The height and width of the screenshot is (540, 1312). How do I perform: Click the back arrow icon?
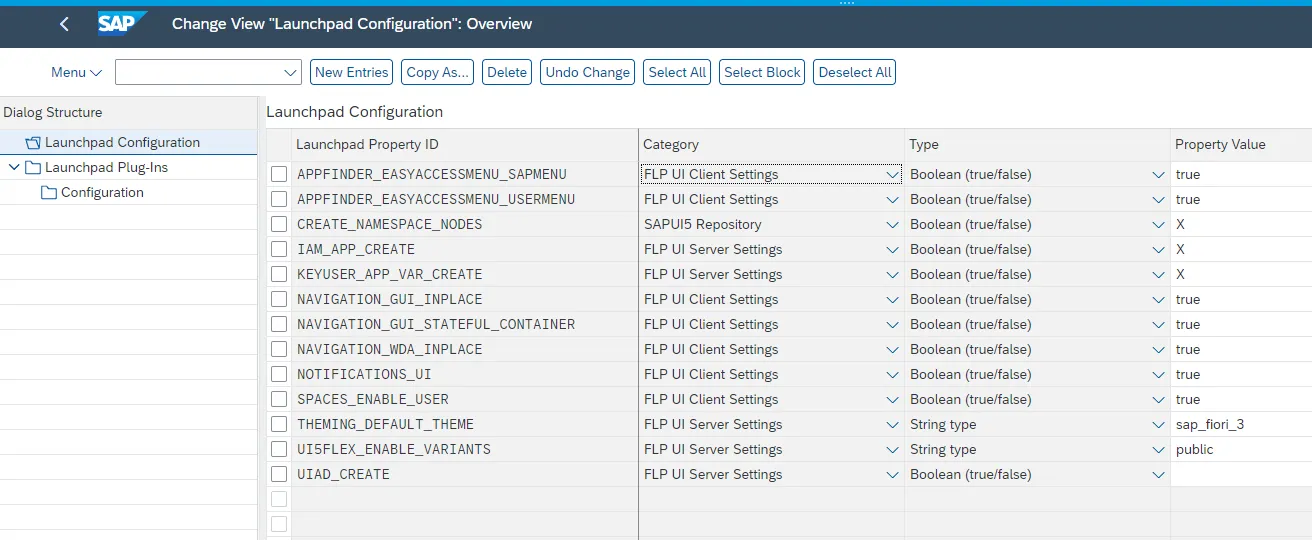click(x=65, y=24)
